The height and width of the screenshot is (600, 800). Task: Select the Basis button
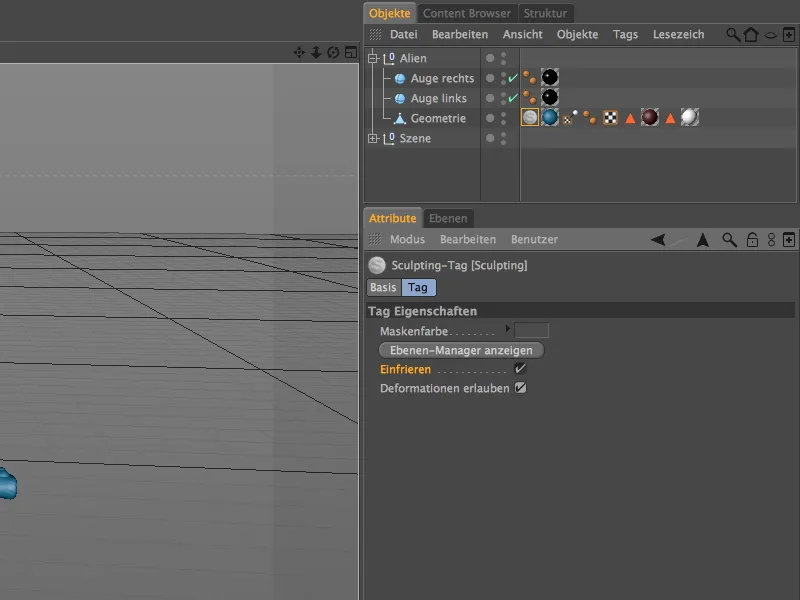tap(383, 287)
